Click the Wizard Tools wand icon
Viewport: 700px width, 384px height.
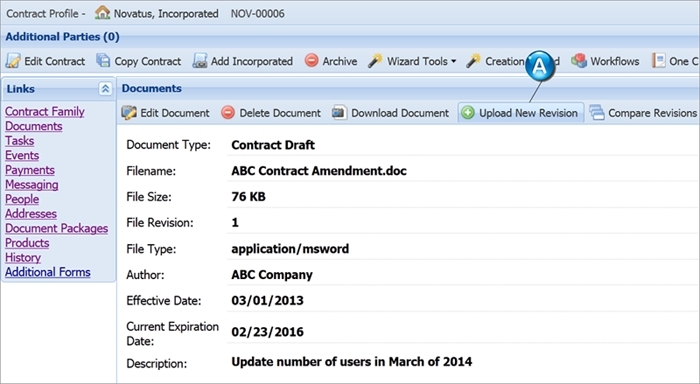[375, 61]
